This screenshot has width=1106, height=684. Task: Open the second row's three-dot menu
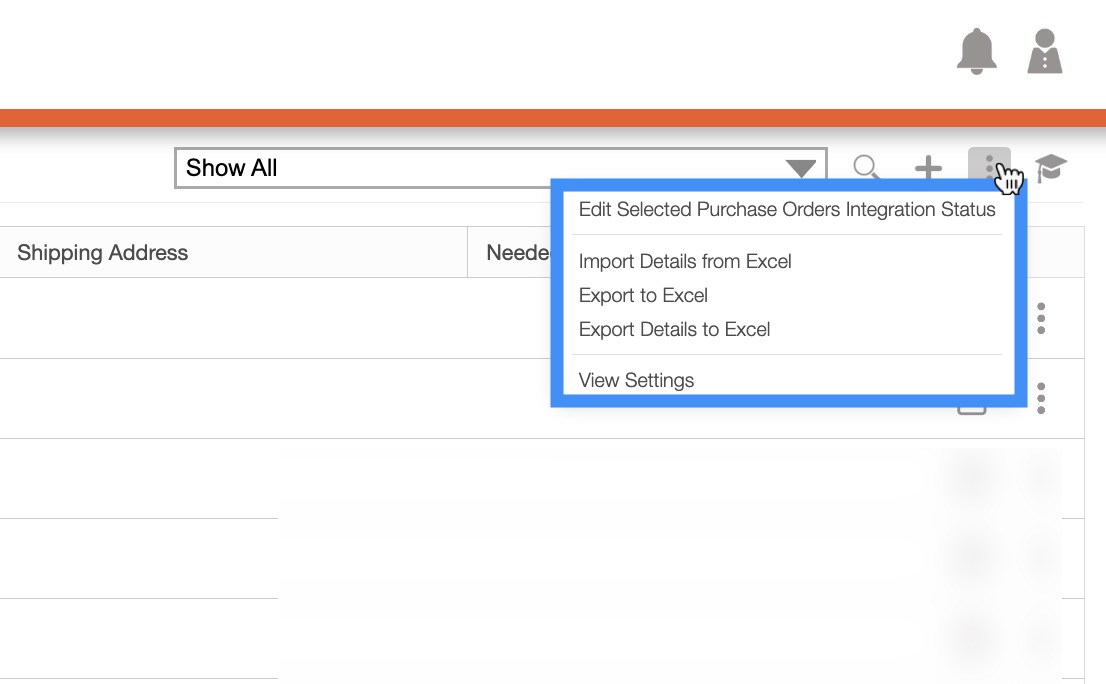(1041, 398)
